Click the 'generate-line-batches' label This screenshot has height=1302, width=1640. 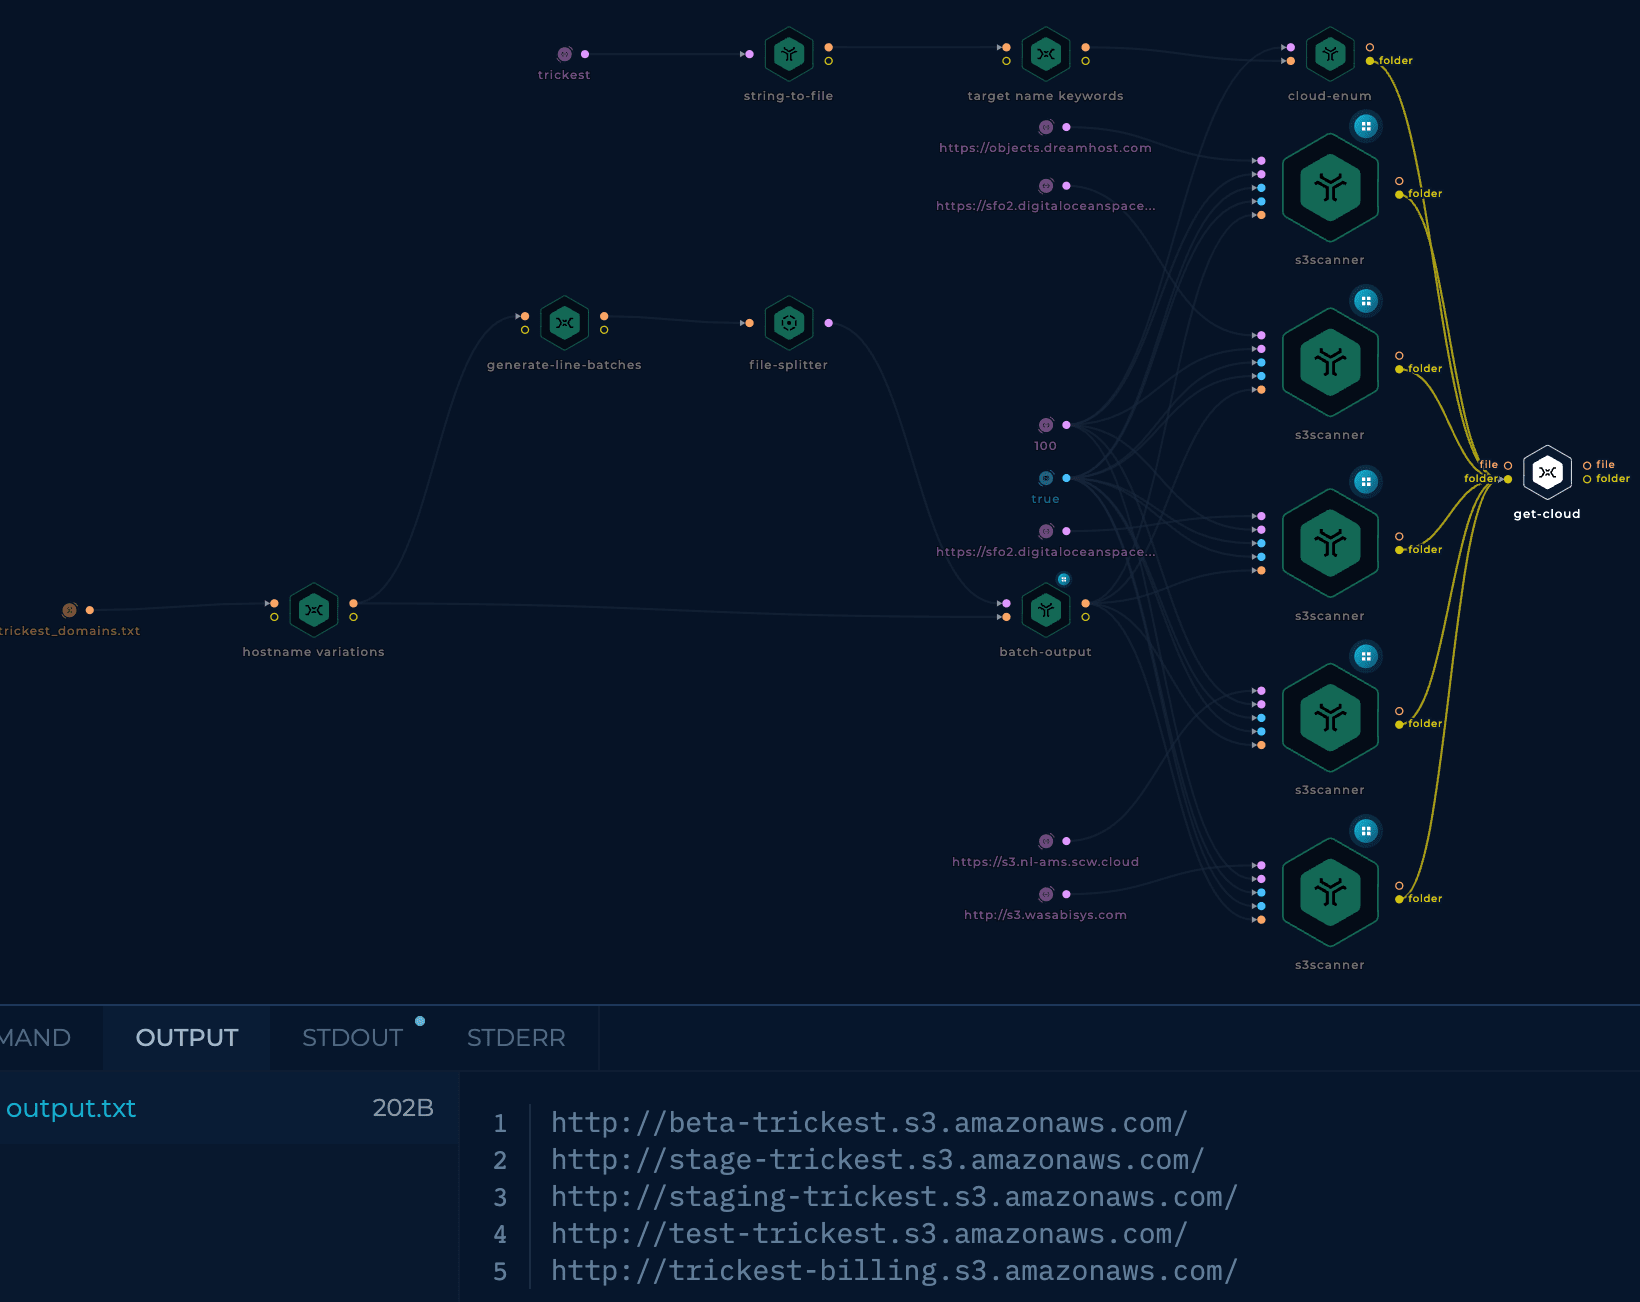pos(565,365)
